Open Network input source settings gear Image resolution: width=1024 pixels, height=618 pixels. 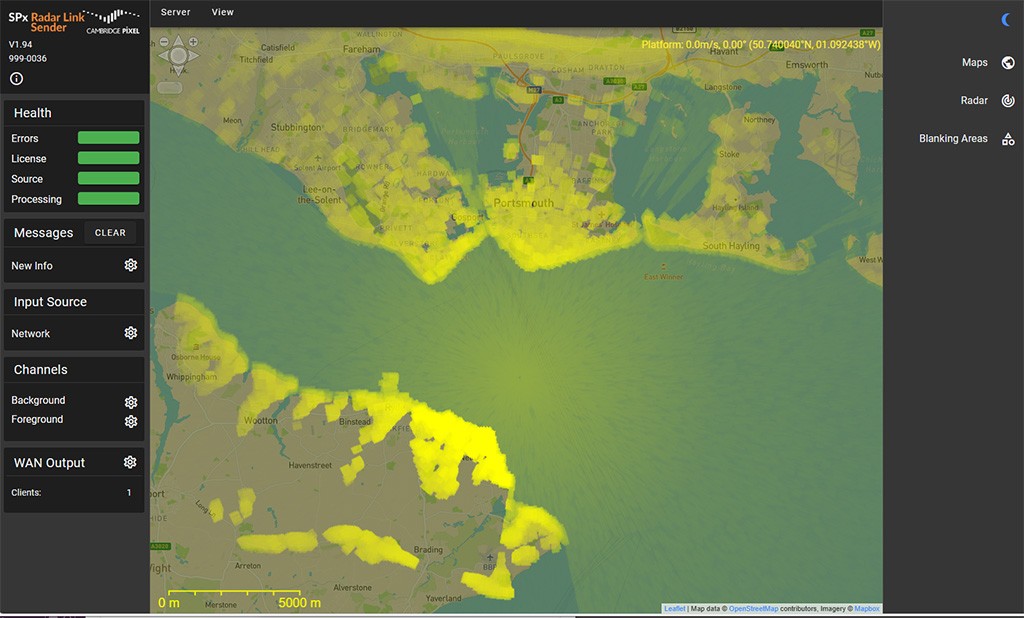pos(130,333)
